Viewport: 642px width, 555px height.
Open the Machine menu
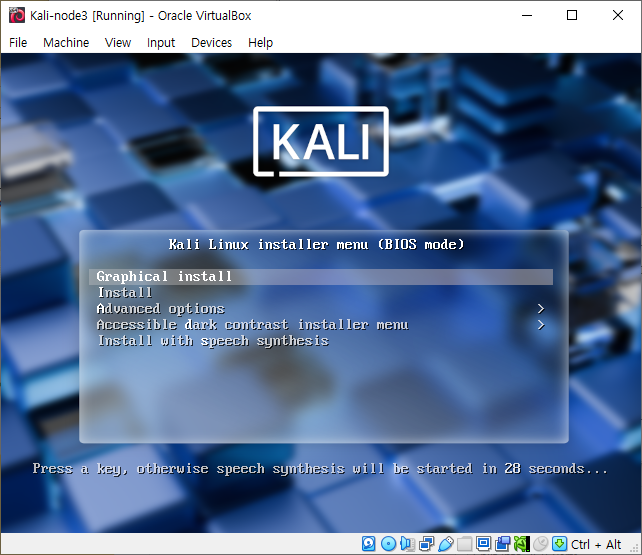[x=66, y=43]
